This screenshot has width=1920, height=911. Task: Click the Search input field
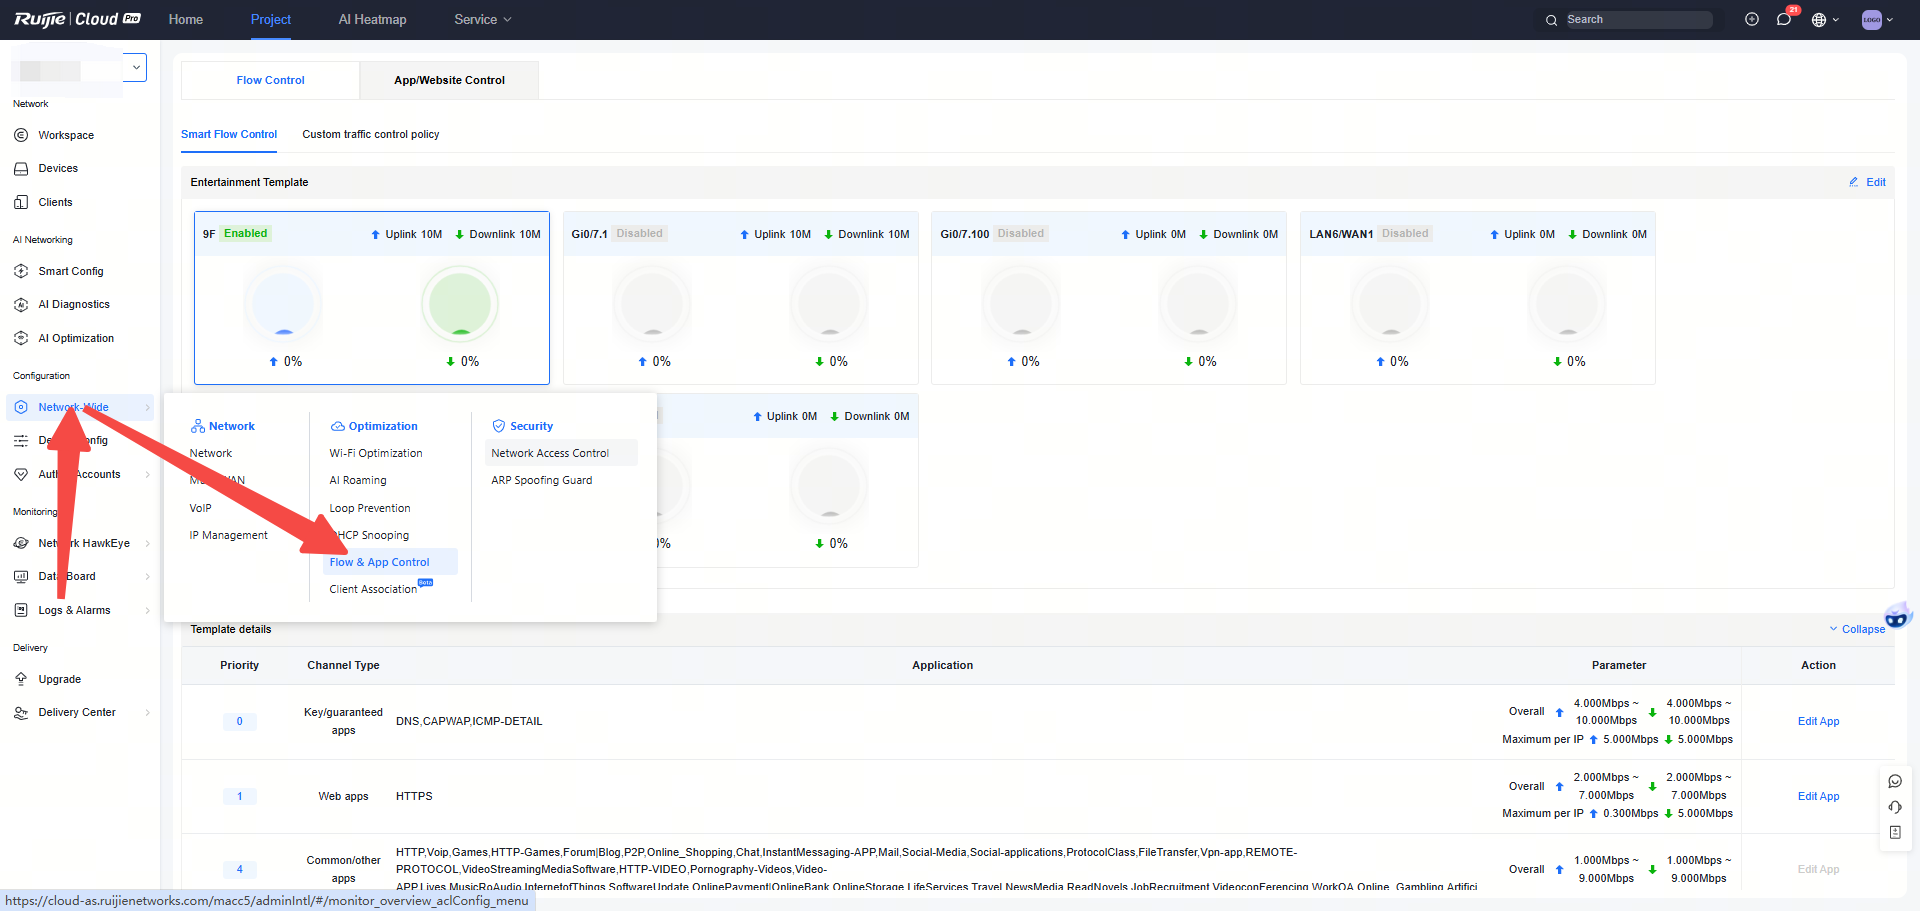point(1636,20)
